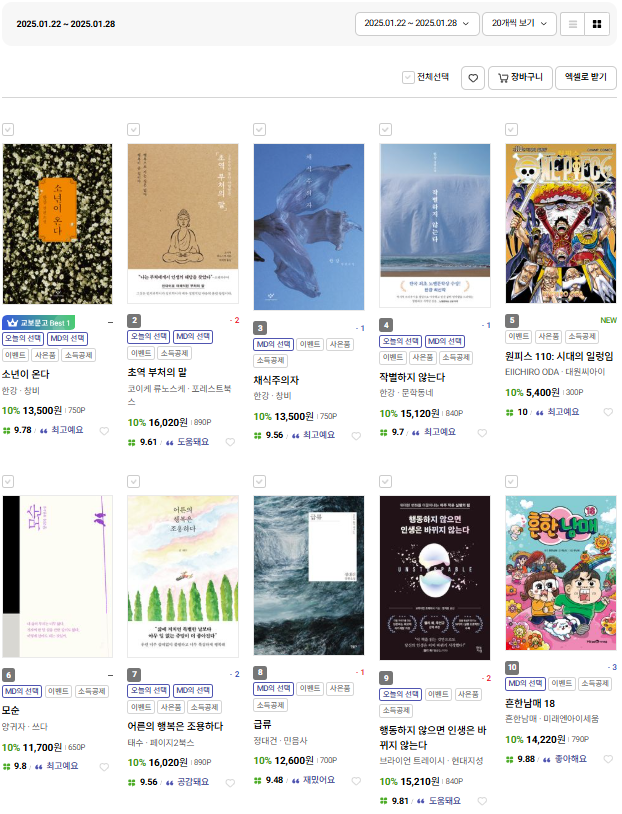Click 오늘의 선택 tag under 어른의 행복은 조용하다
This screenshot has width=622, height=814.
[148, 690]
